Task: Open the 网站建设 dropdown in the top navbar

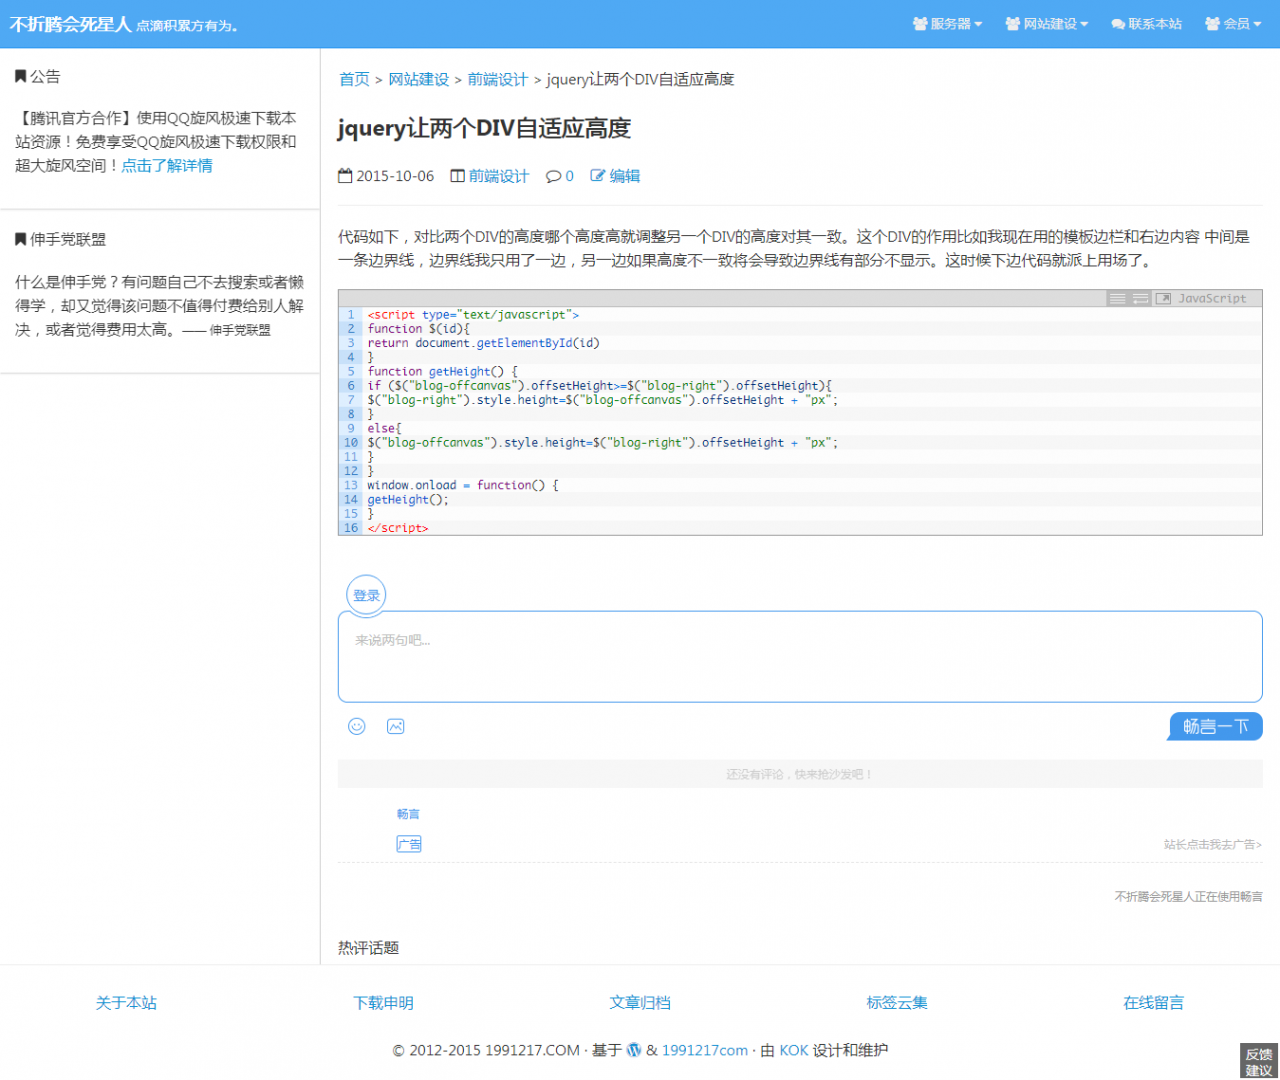Action: [1047, 24]
